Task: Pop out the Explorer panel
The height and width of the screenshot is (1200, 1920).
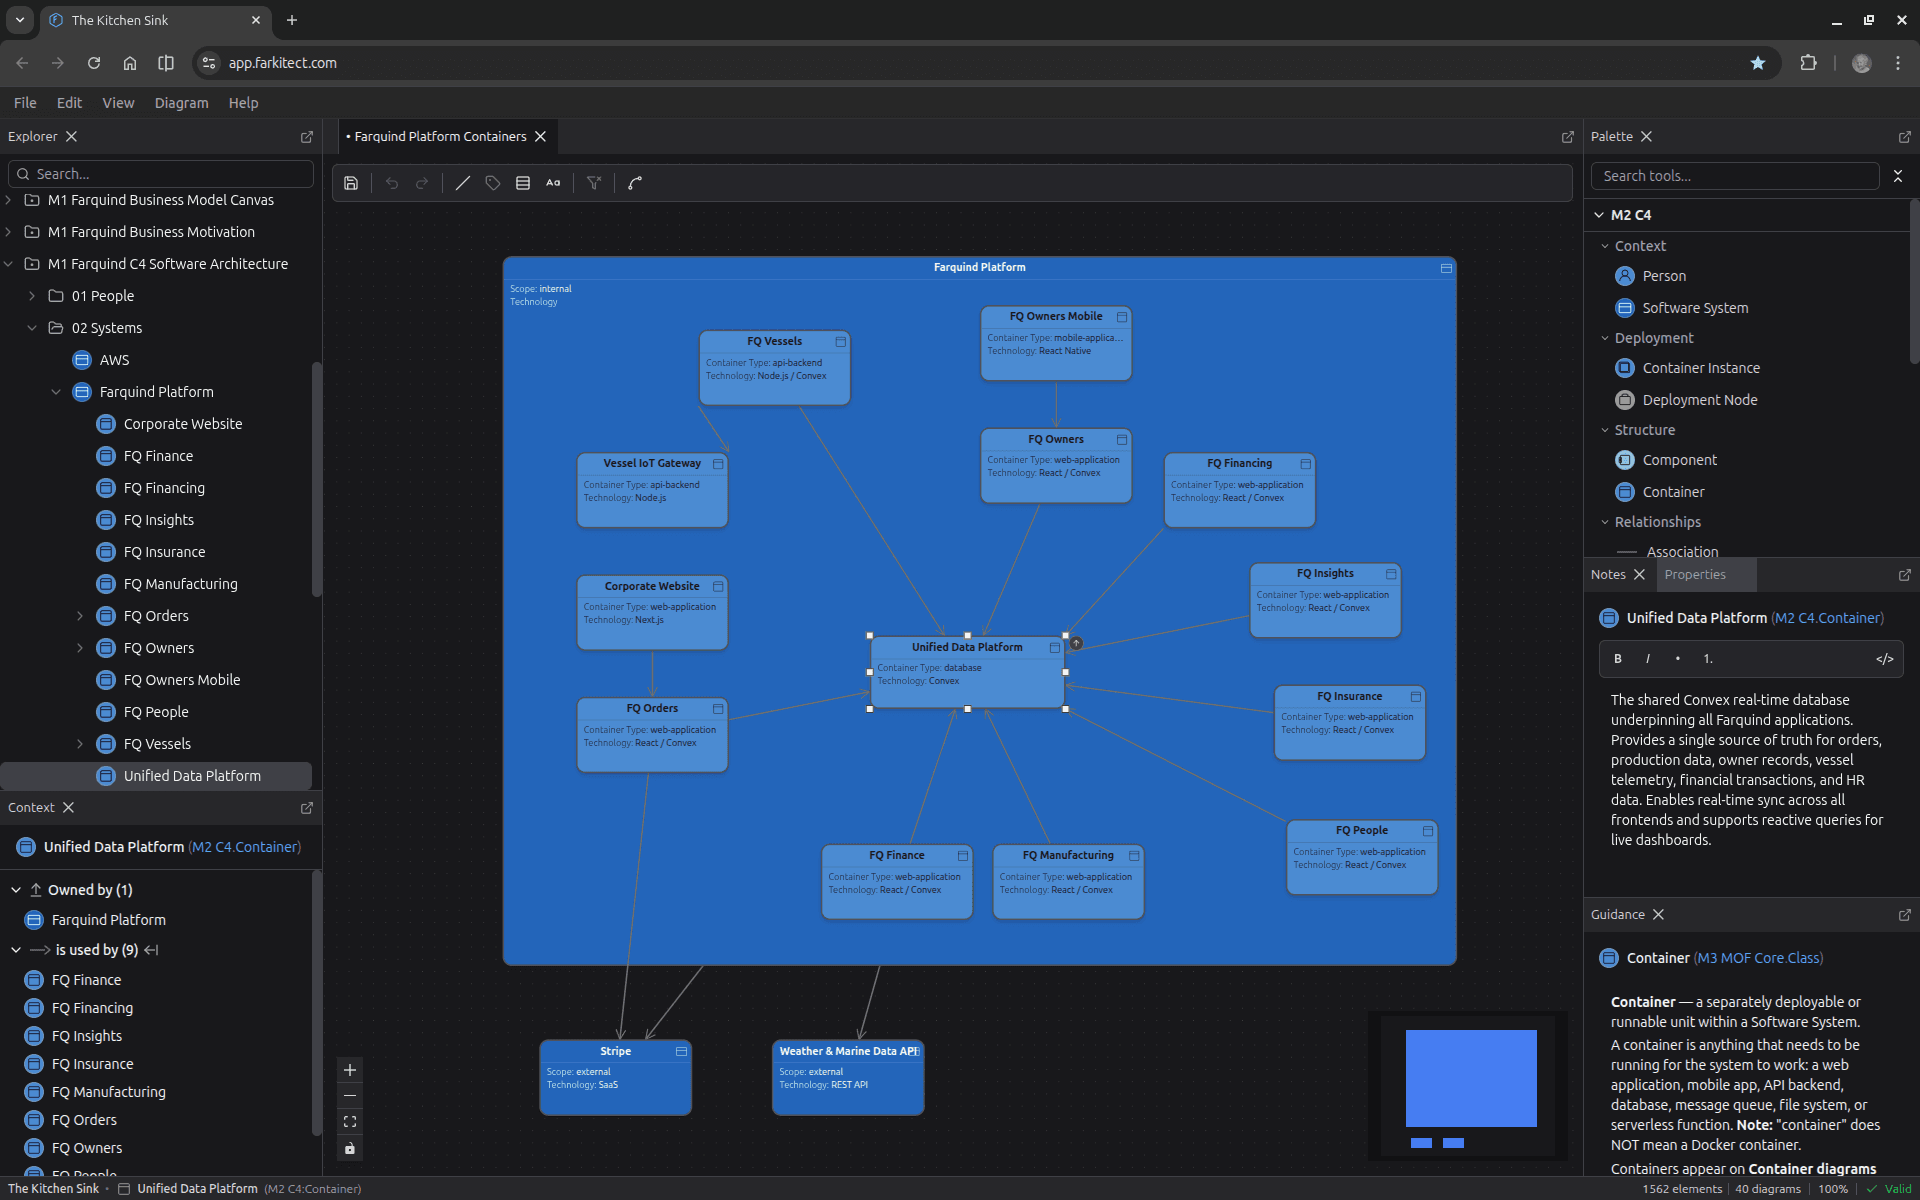Action: (x=307, y=137)
